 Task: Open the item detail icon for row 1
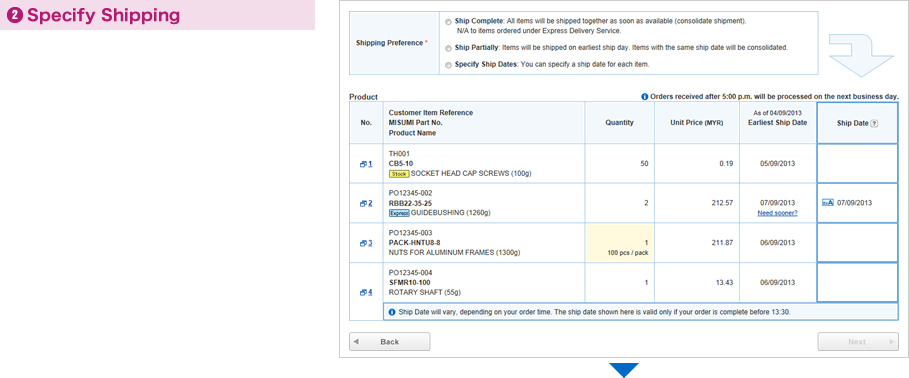[x=363, y=164]
